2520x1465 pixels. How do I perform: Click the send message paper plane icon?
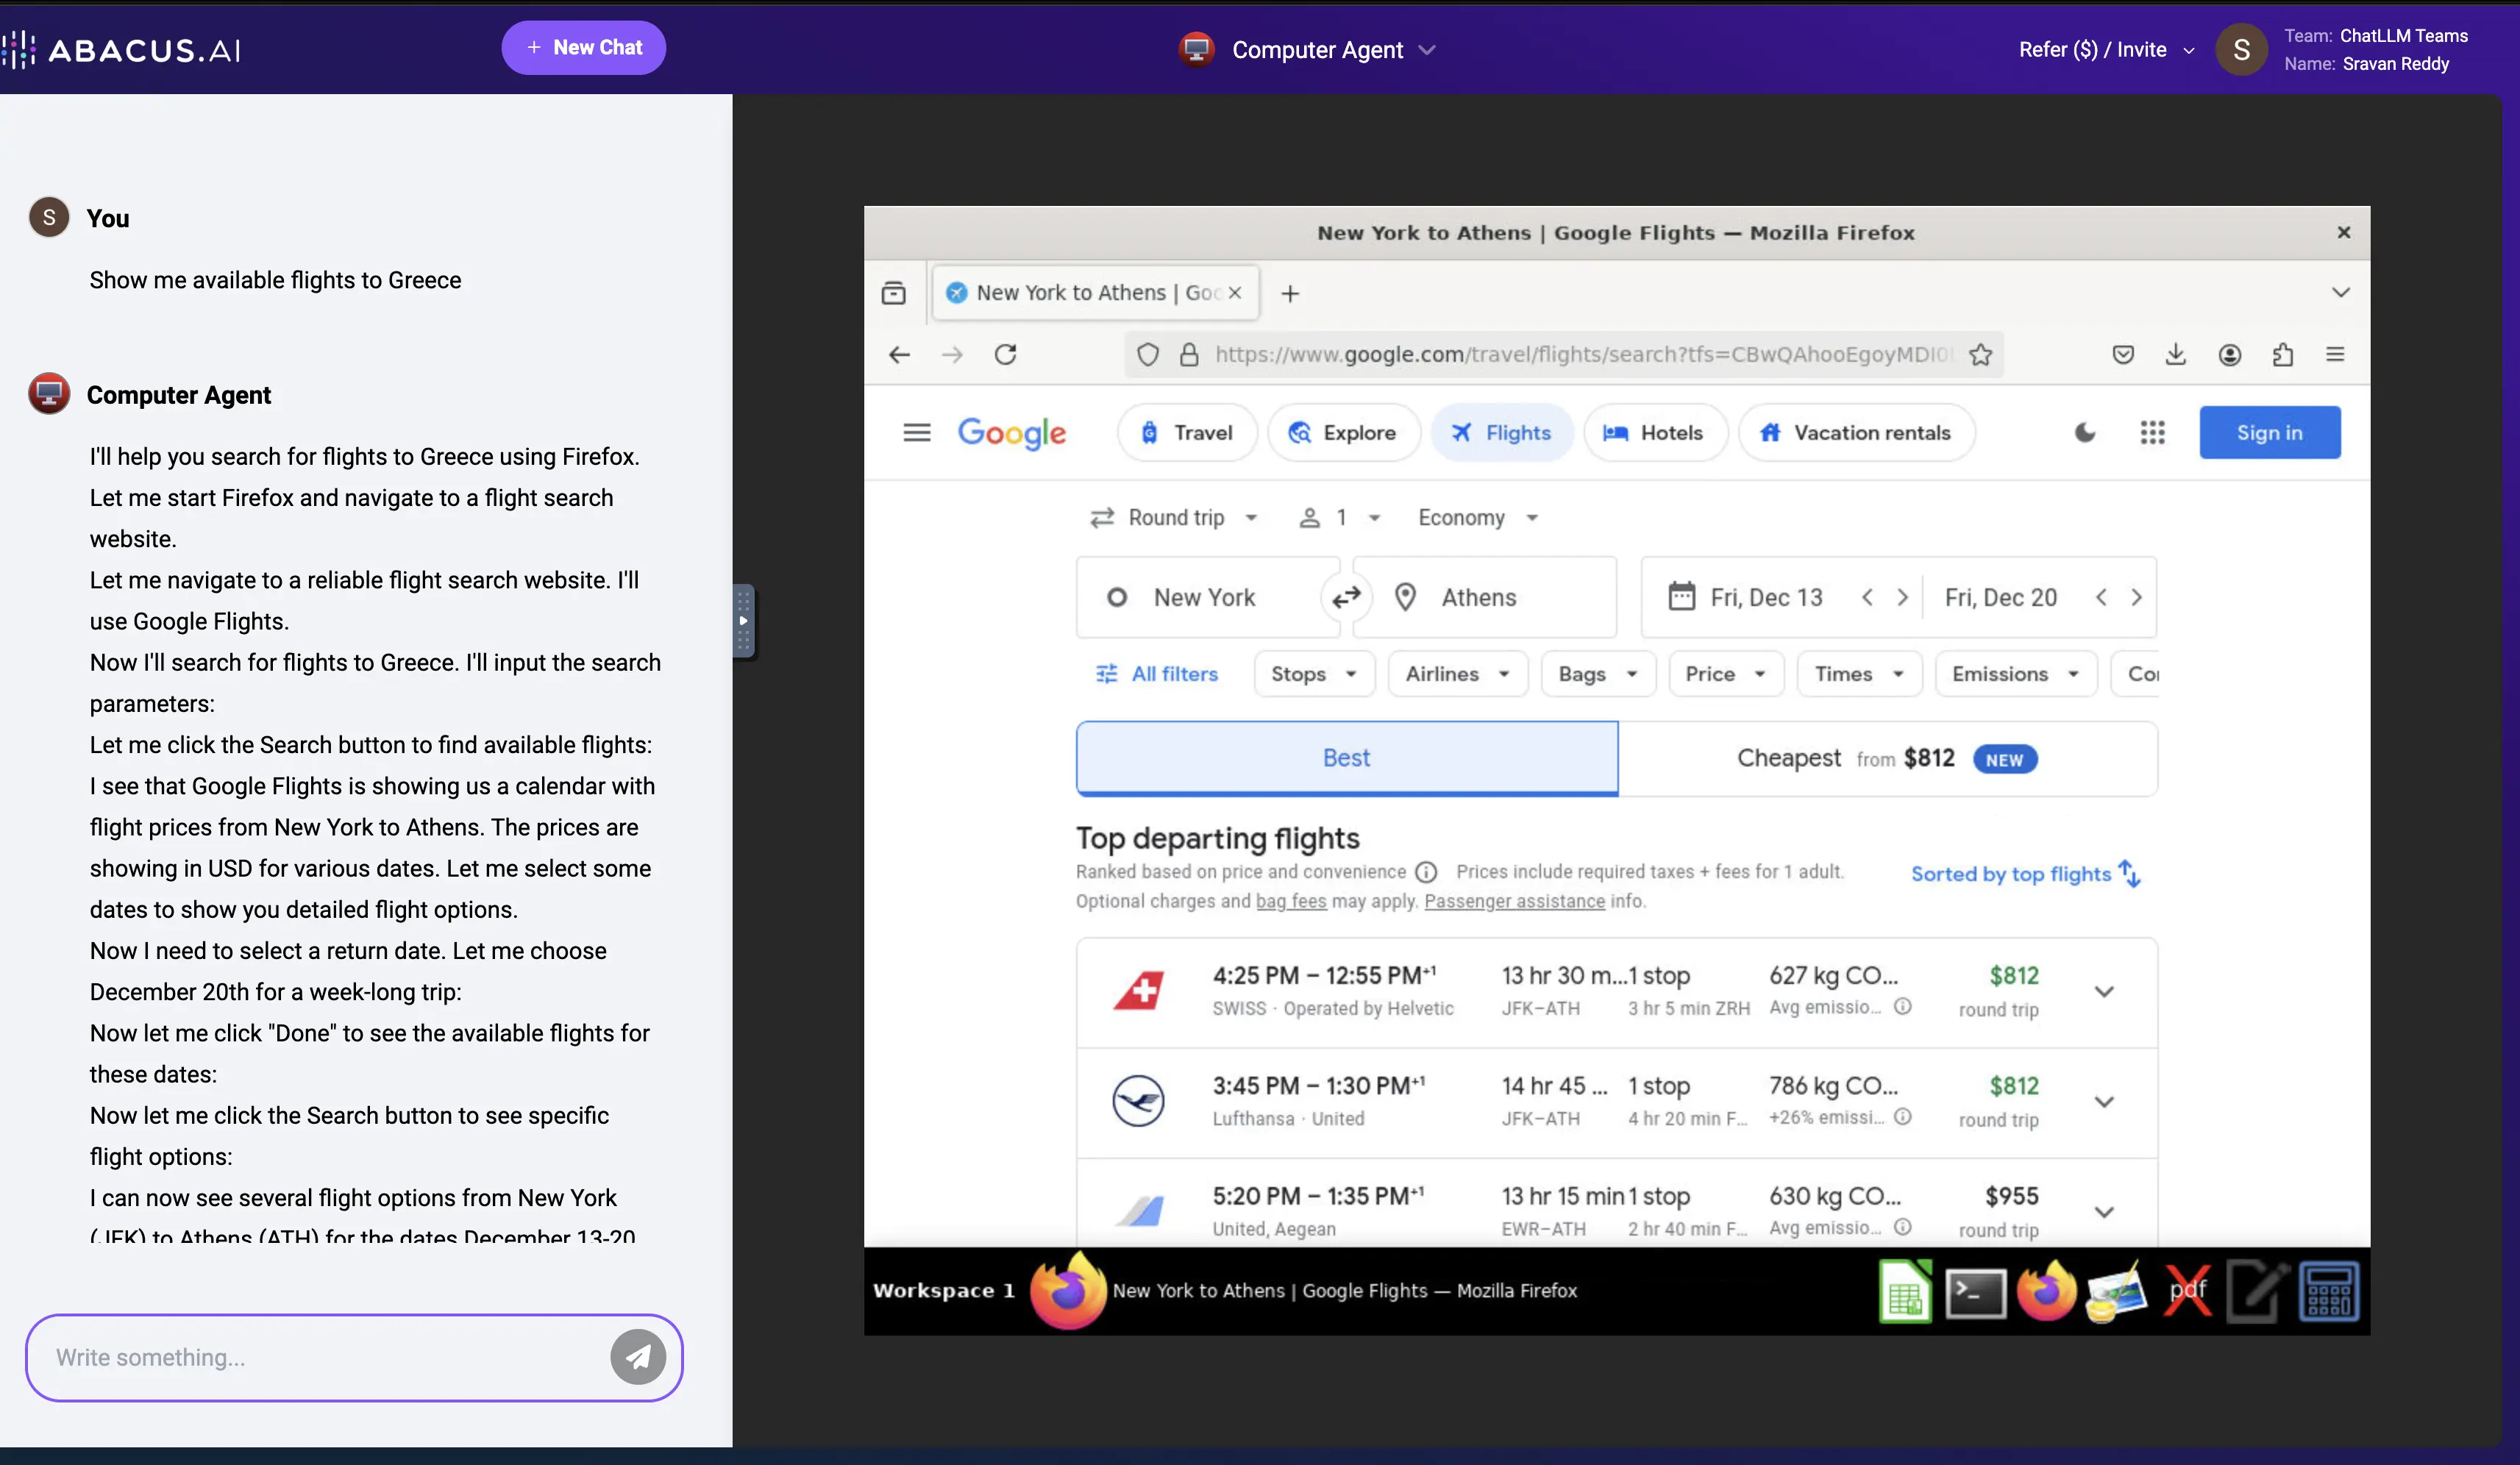[638, 1357]
